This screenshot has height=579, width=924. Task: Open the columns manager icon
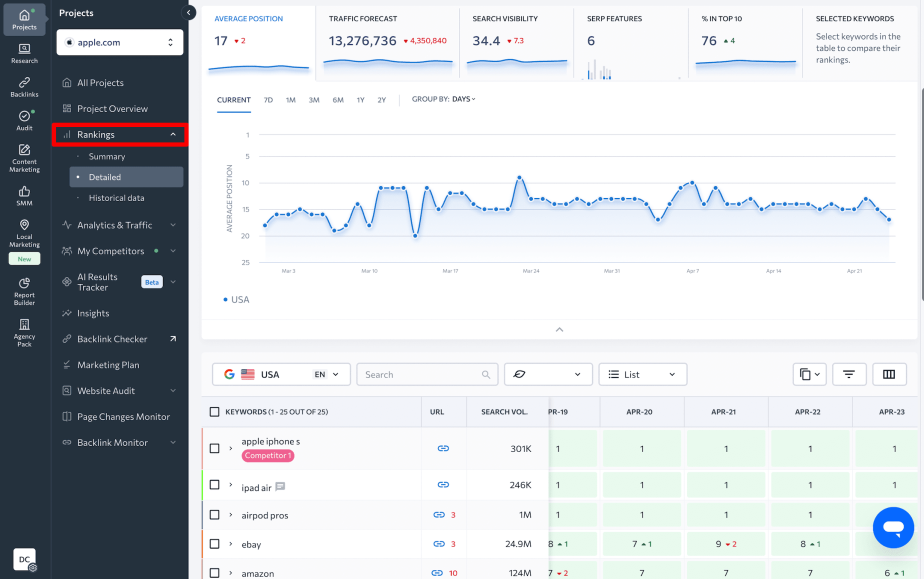click(889, 374)
